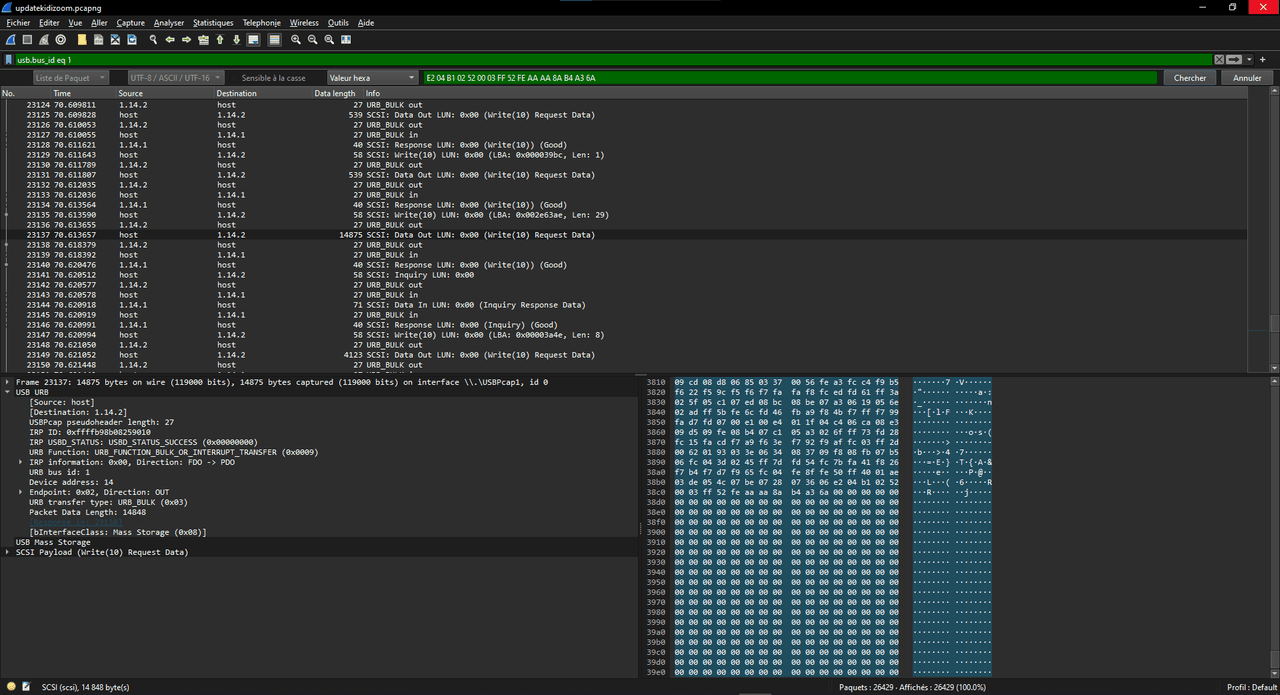This screenshot has width=1280, height=695.
Task: Expand the 'SCSI Payload' tree node
Action: pos(8,552)
